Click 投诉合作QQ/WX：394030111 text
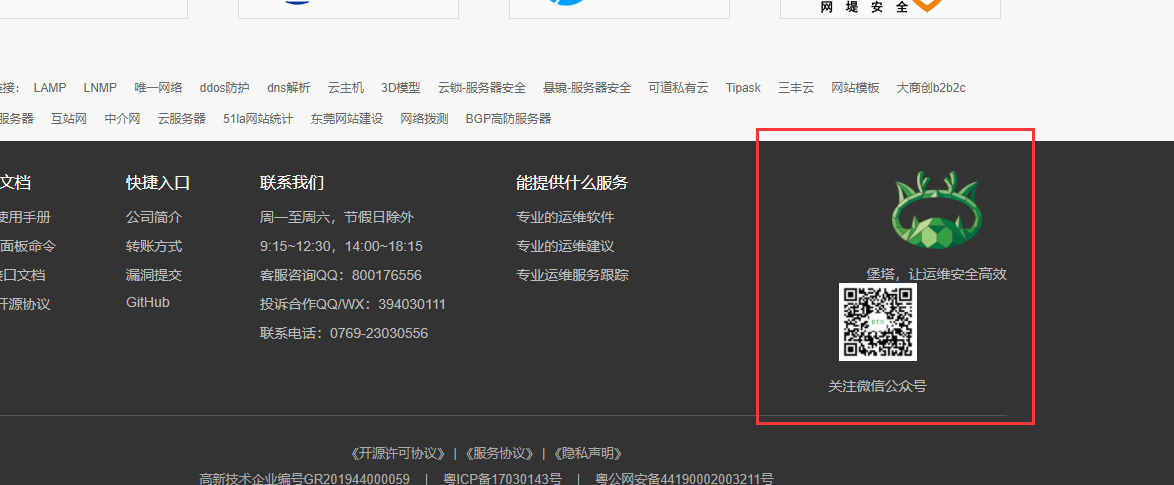Screen dimensions: 1174x485 pos(353,305)
